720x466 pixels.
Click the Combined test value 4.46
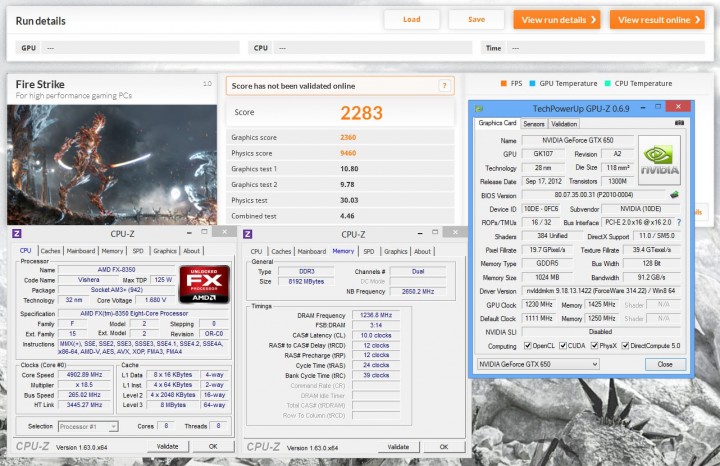point(347,216)
